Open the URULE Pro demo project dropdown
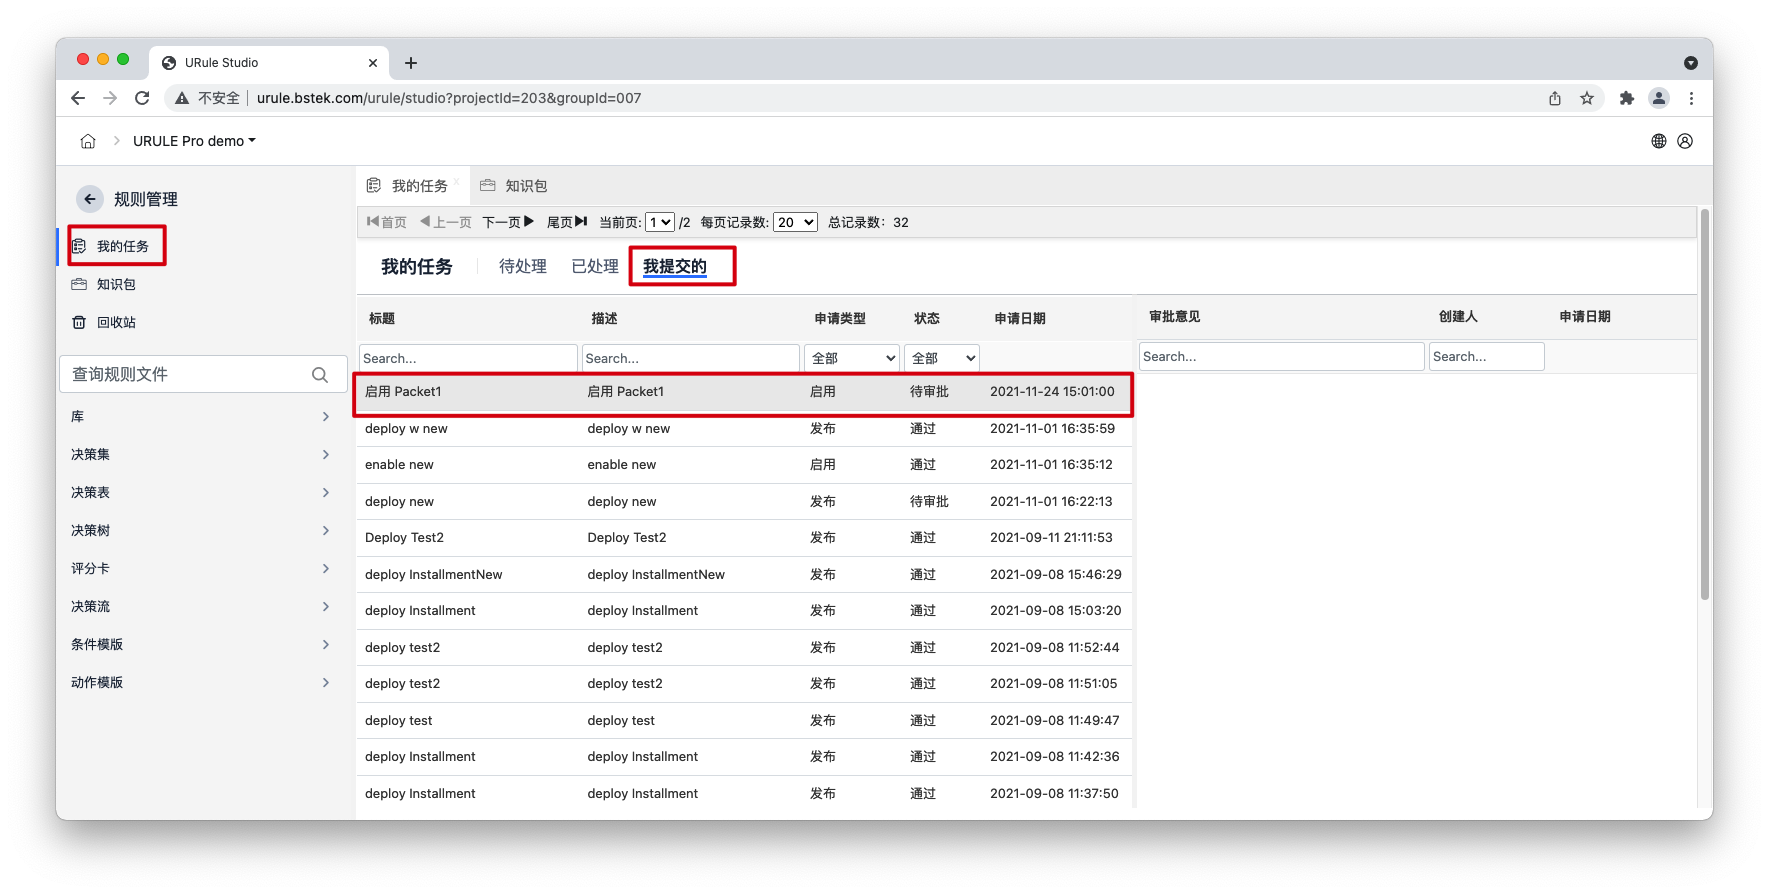Viewport: 1769px width, 894px height. [x=194, y=141]
